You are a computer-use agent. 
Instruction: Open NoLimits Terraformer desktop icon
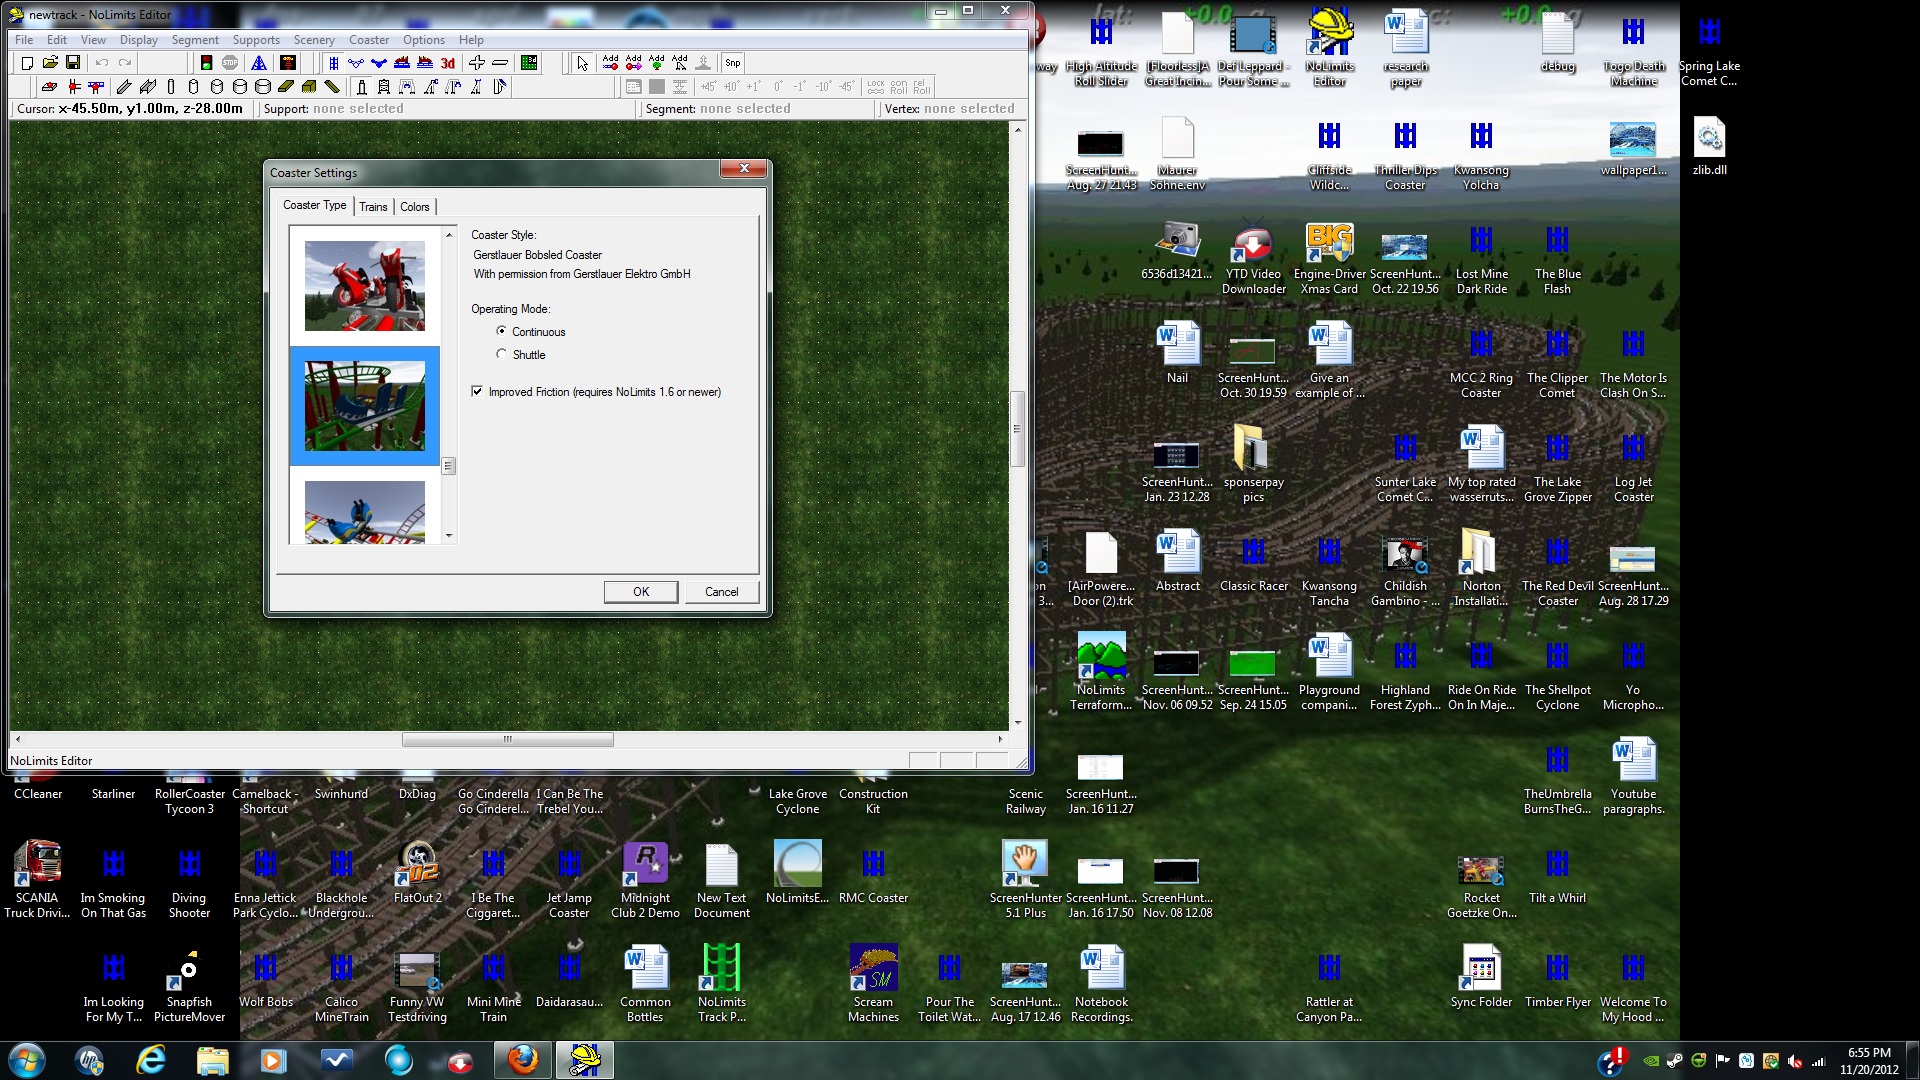1101,672
